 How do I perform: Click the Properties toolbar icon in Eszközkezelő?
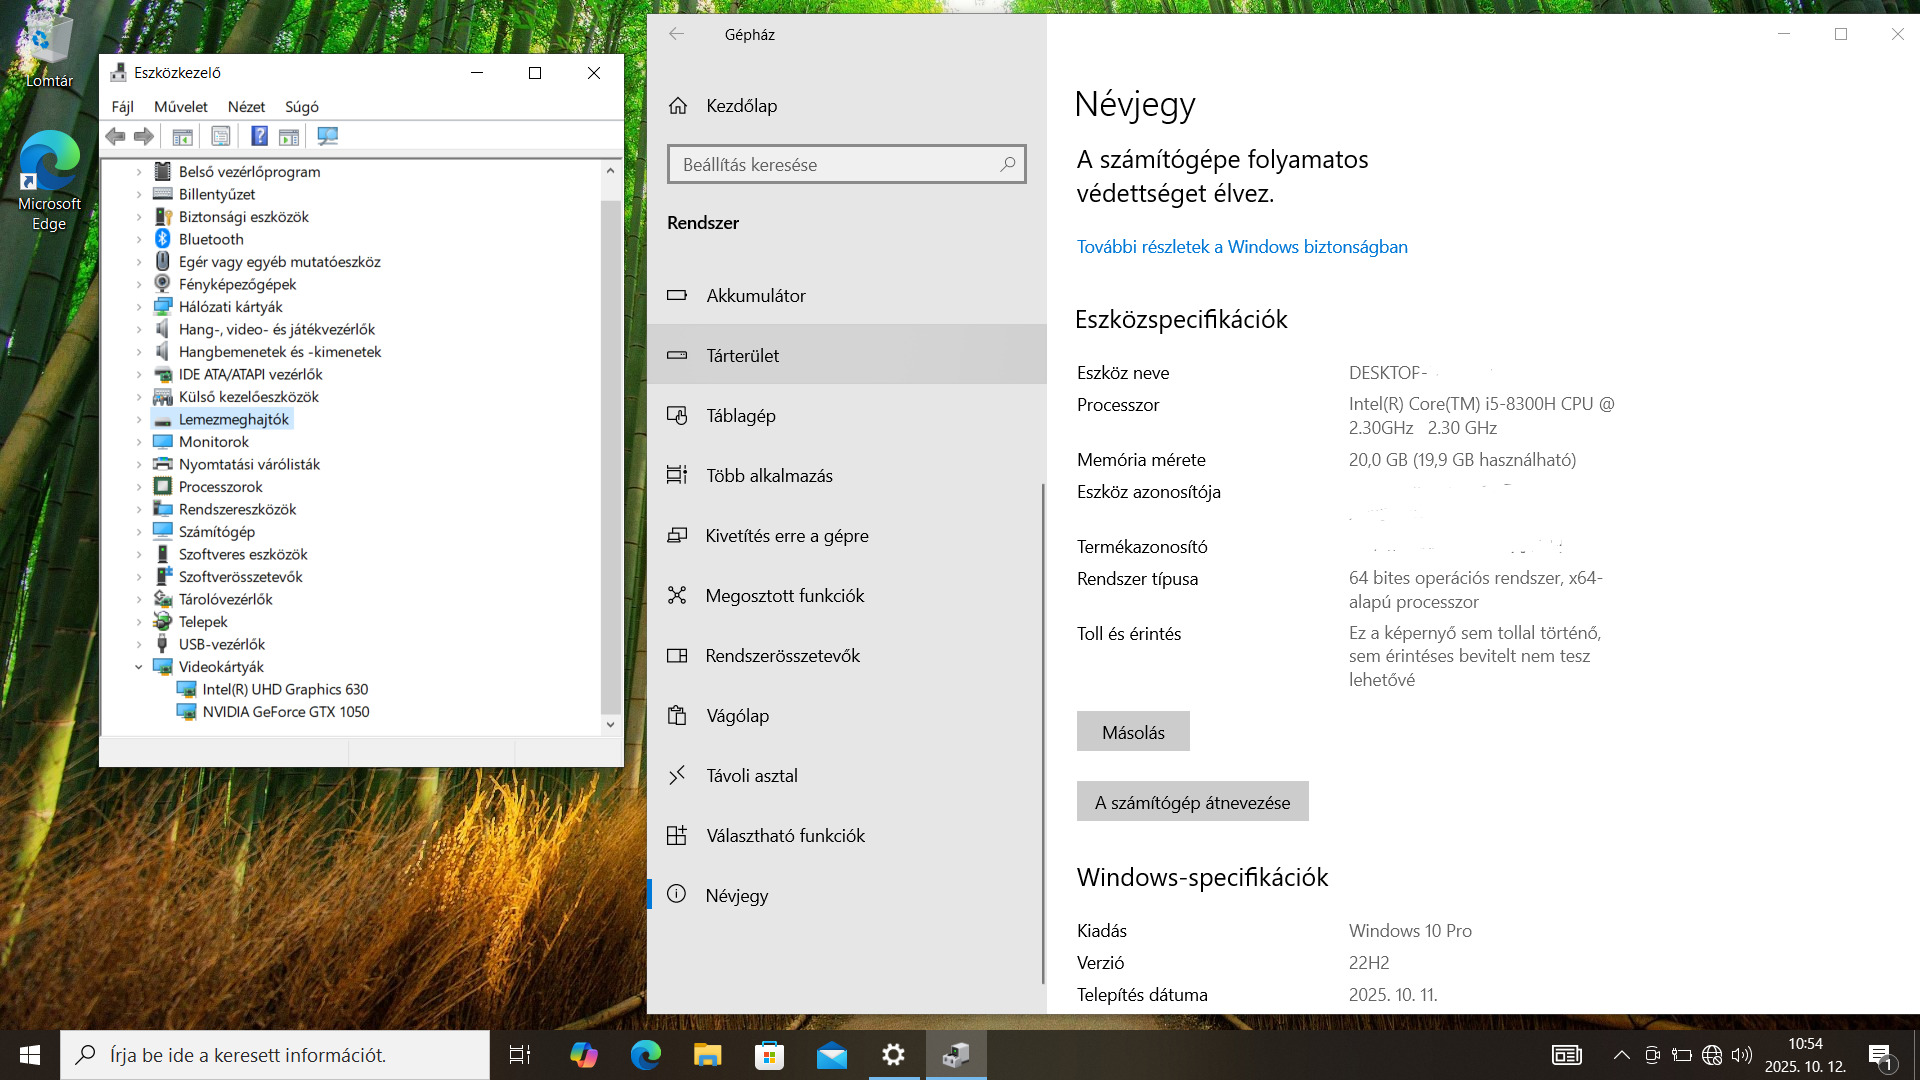pyautogui.click(x=221, y=136)
